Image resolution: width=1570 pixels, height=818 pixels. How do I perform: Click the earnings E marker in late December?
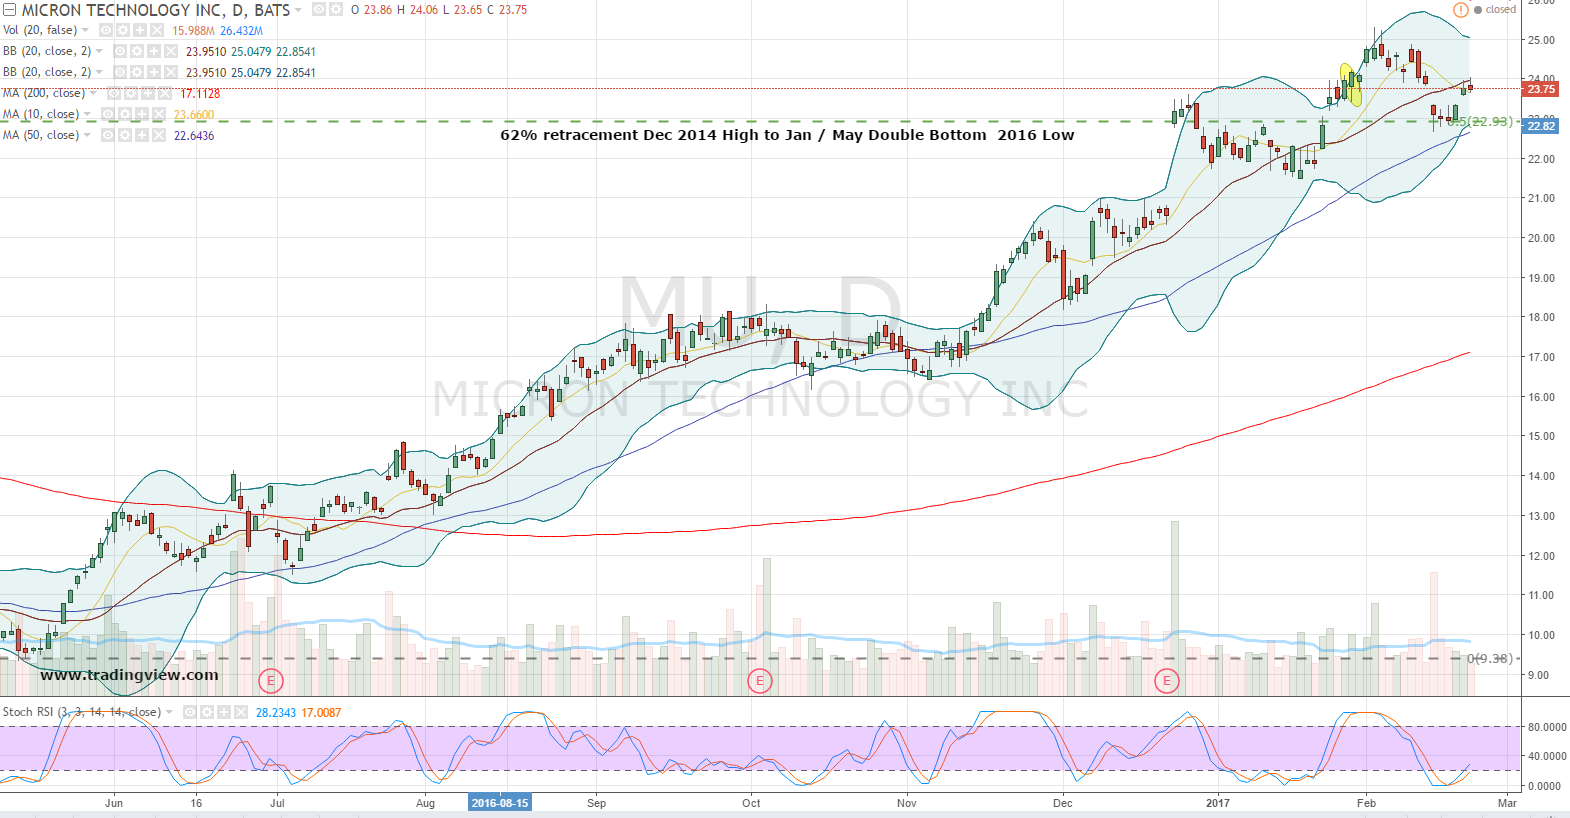(x=1166, y=682)
